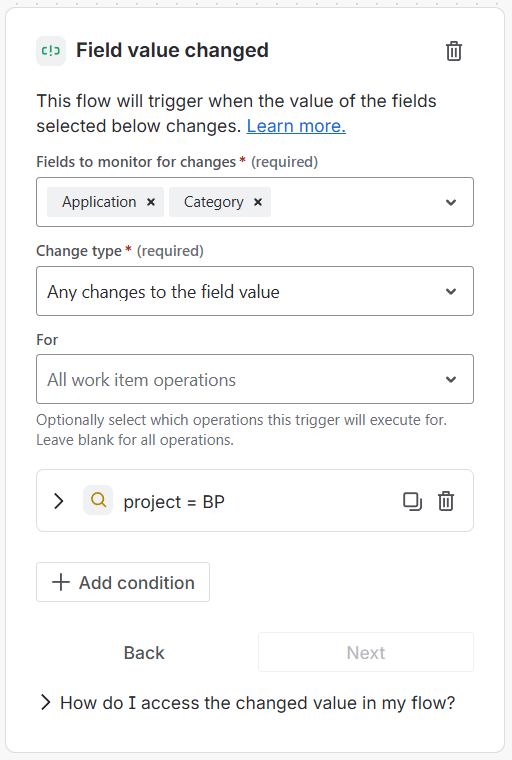Open the Learn more link
The width and height of the screenshot is (512, 760).
[296, 126]
